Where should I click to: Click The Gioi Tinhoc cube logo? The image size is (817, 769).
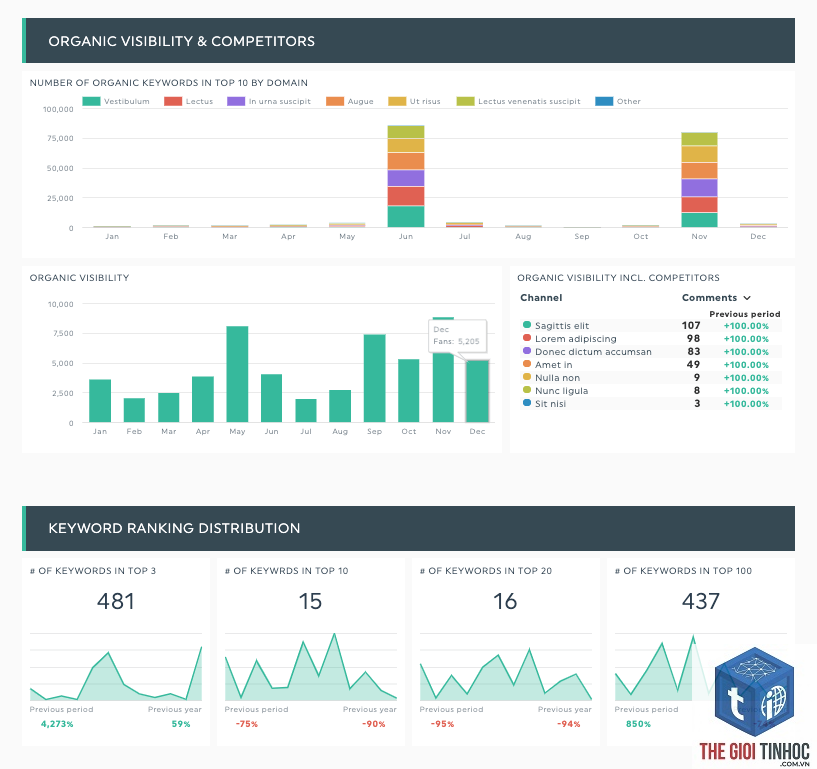click(754, 691)
